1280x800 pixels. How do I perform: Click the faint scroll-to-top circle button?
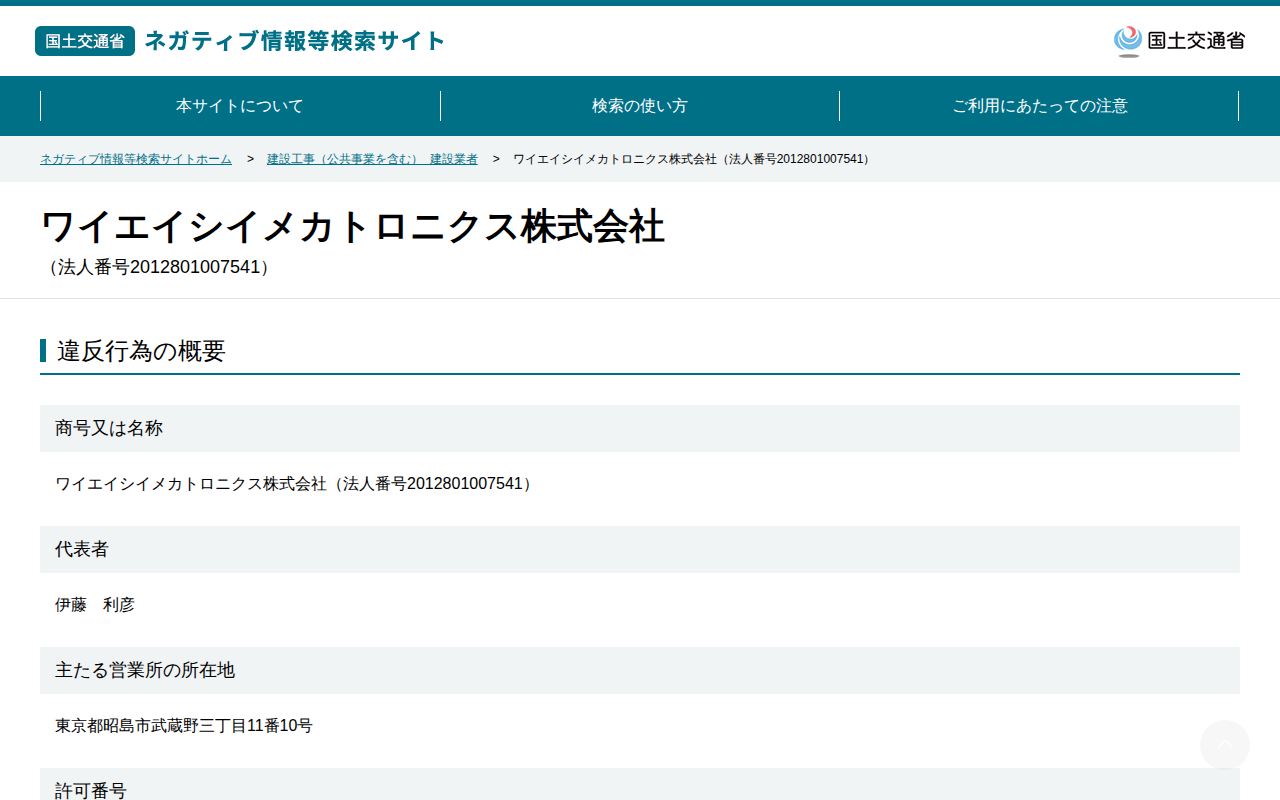[1225, 745]
